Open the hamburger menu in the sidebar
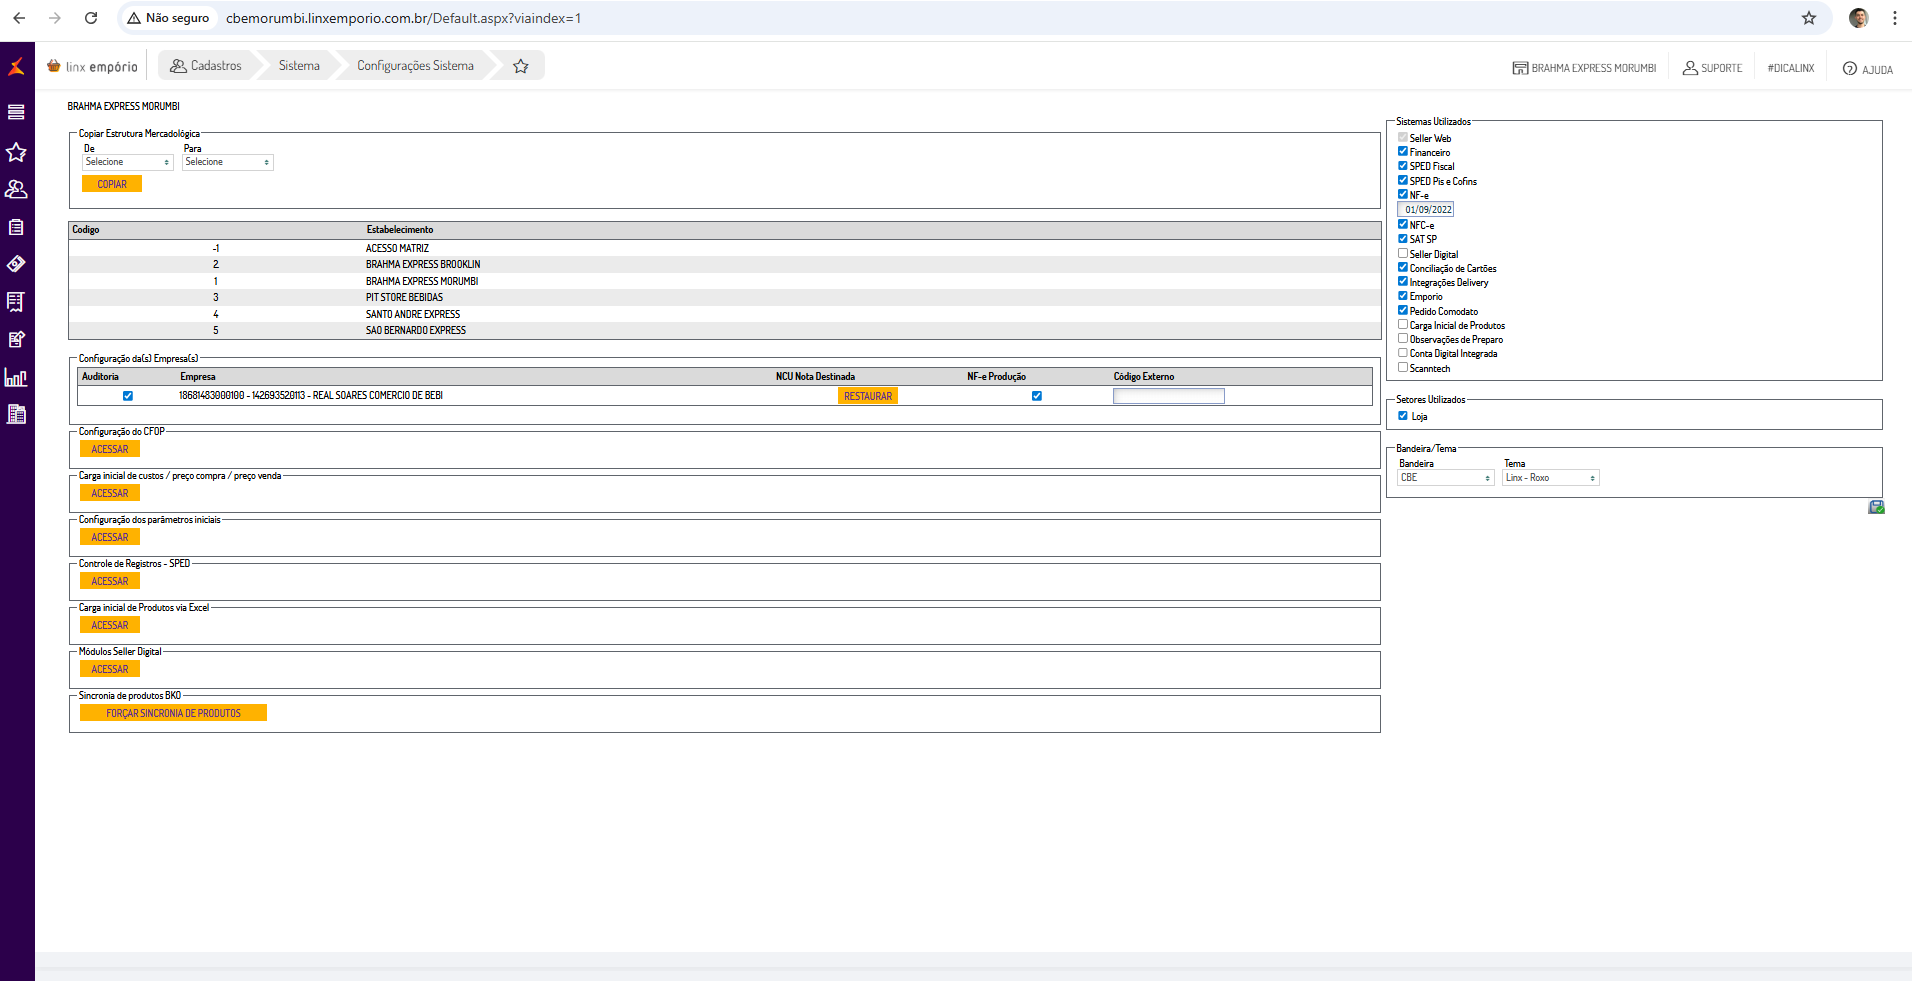The image size is (1912, 981). (16, 112)
